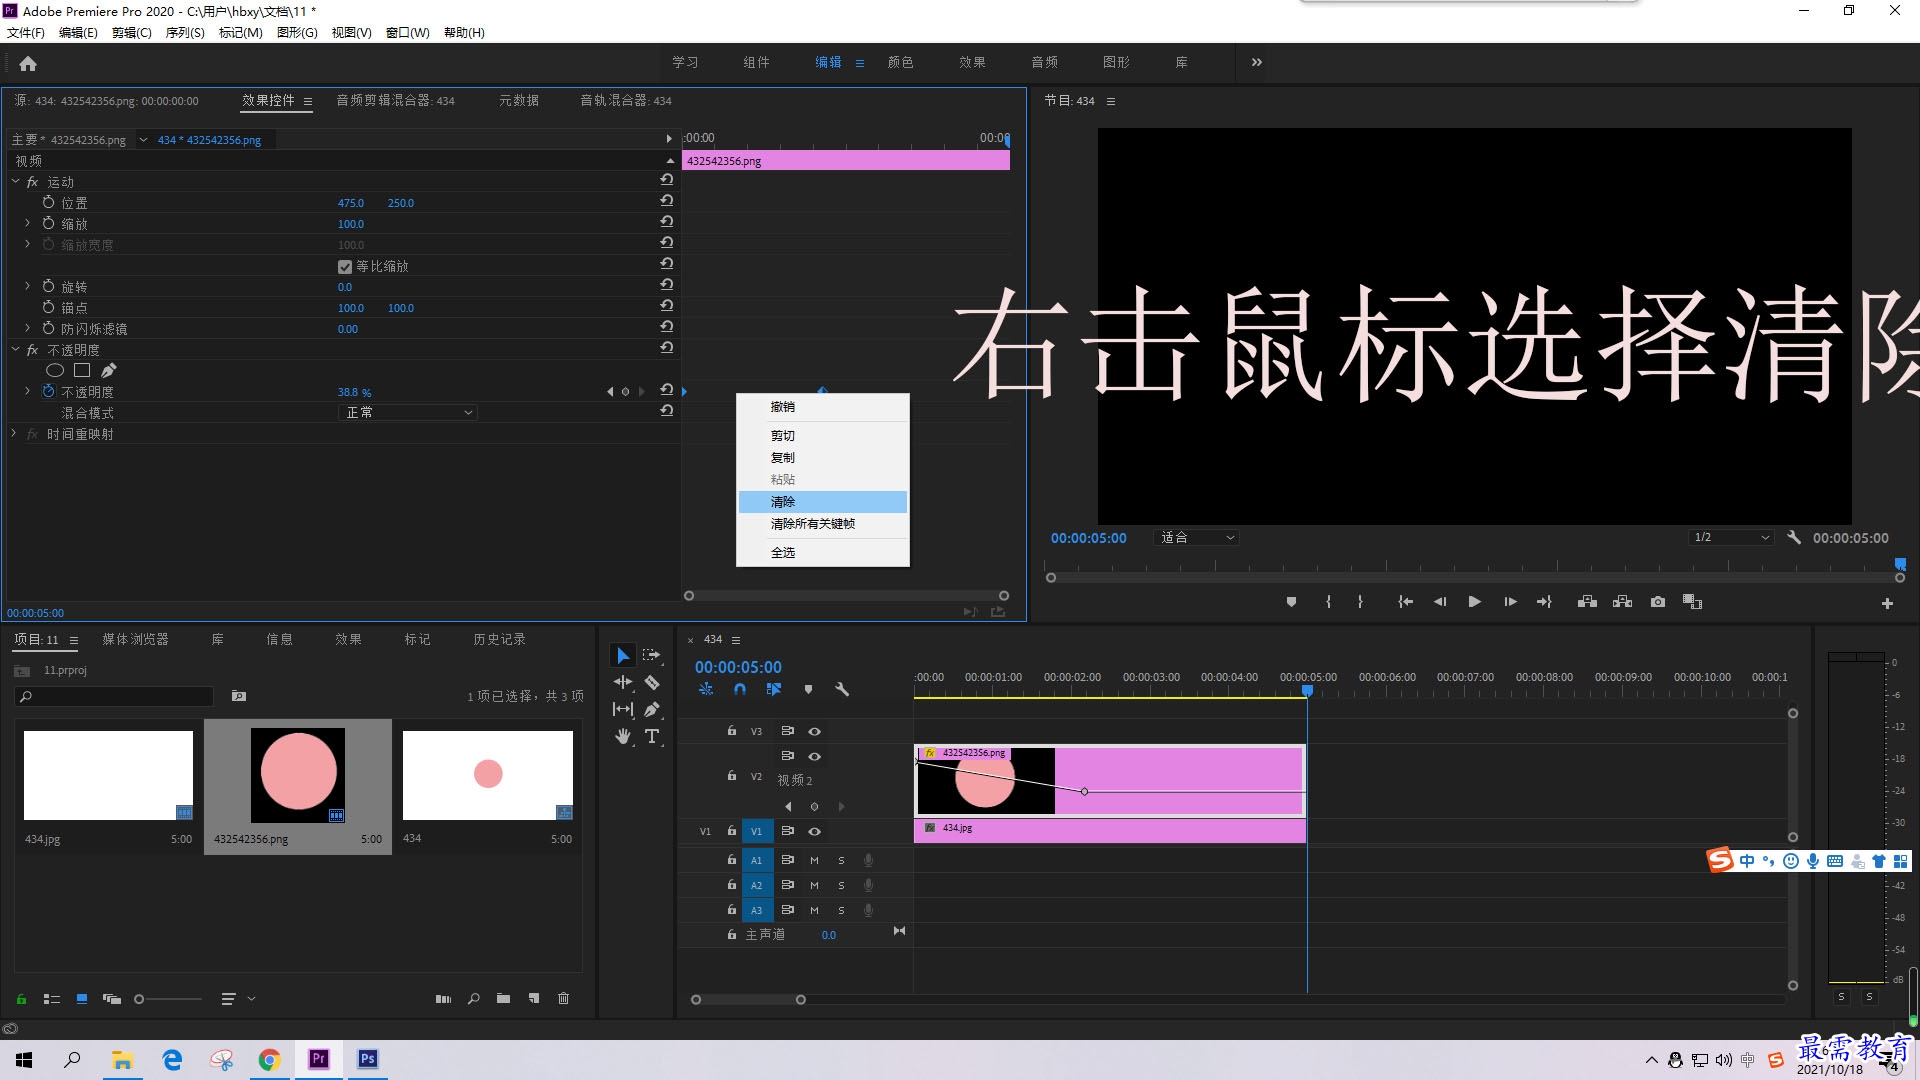This screenshot has height=1080, width=1920.
Task: Select the Razor tool
Action: [x=652, y=682]
